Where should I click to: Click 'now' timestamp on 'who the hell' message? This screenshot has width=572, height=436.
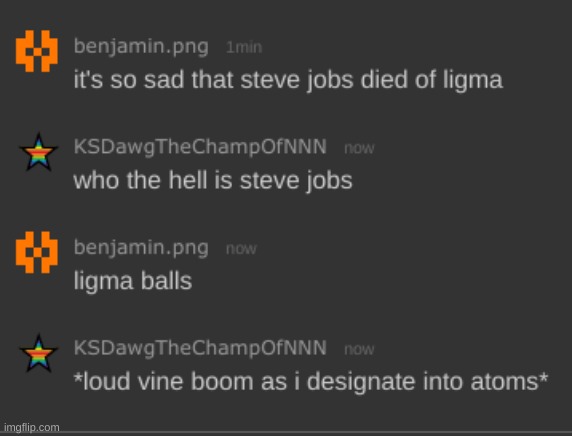point(359,148)
